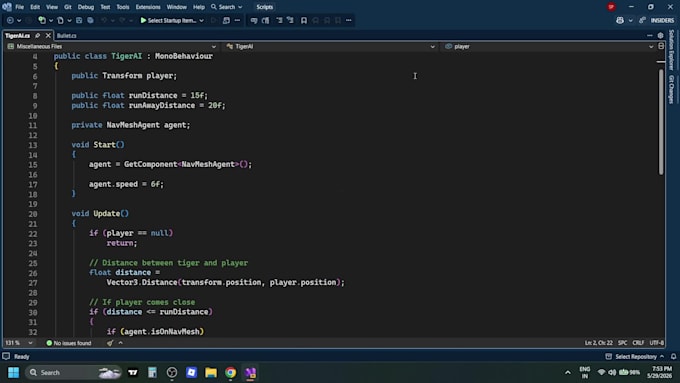Click the navigate backward icon
Image resolution: width=680 pixels, height=383 pixels.
[x=10, y=20]
